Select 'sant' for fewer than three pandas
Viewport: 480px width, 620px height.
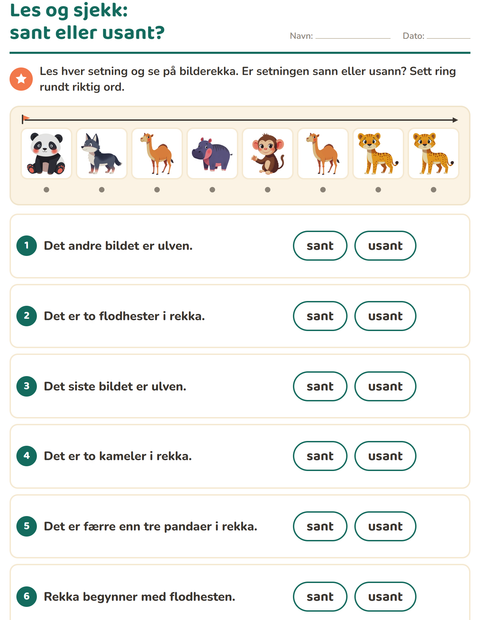pyautogui.click(x=320, y=526)
